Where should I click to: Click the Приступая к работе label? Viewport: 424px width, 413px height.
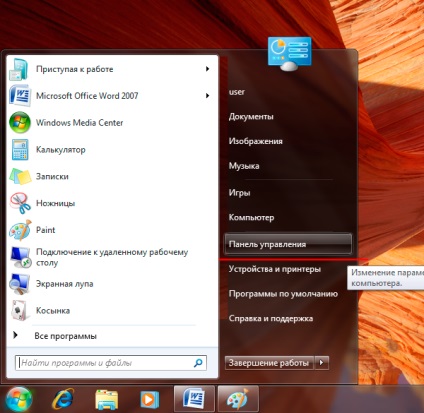75,69
